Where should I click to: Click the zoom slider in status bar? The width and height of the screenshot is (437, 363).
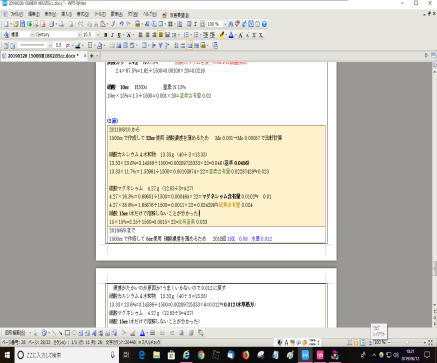408,342
